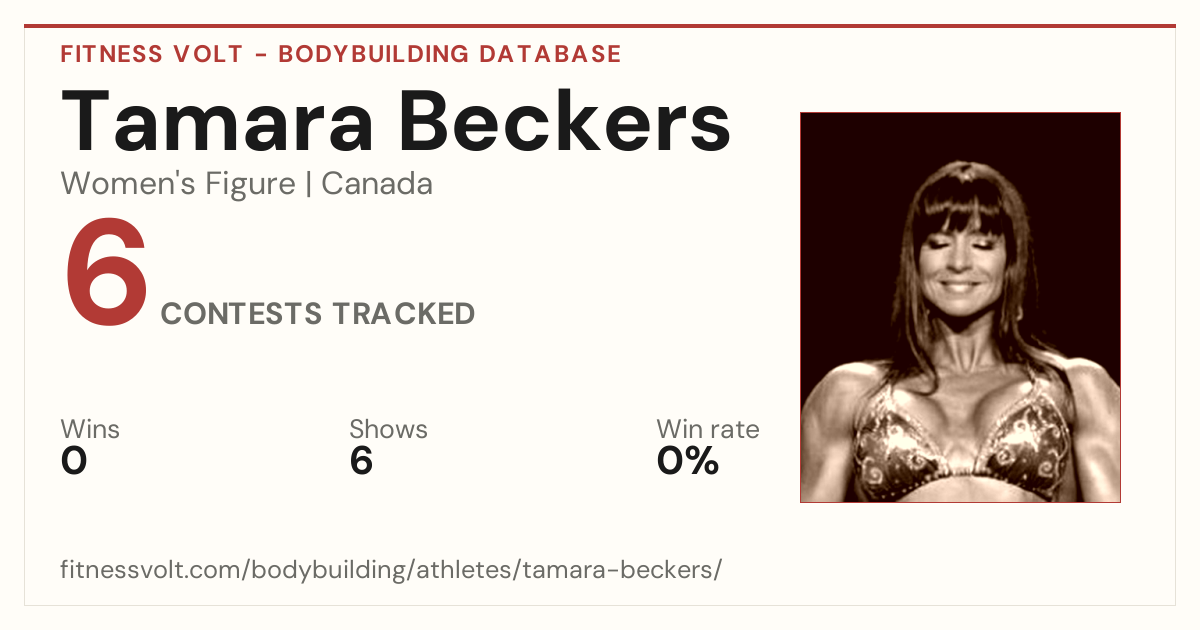Select the word 'TRACKED'

click(x=404, y=314)
